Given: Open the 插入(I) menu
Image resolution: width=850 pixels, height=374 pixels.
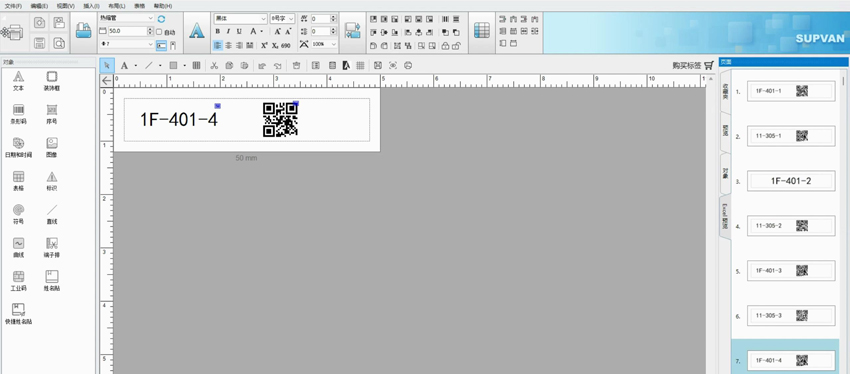Looking at the screenshot, I should pyautogui.click(x=91, y=5).
